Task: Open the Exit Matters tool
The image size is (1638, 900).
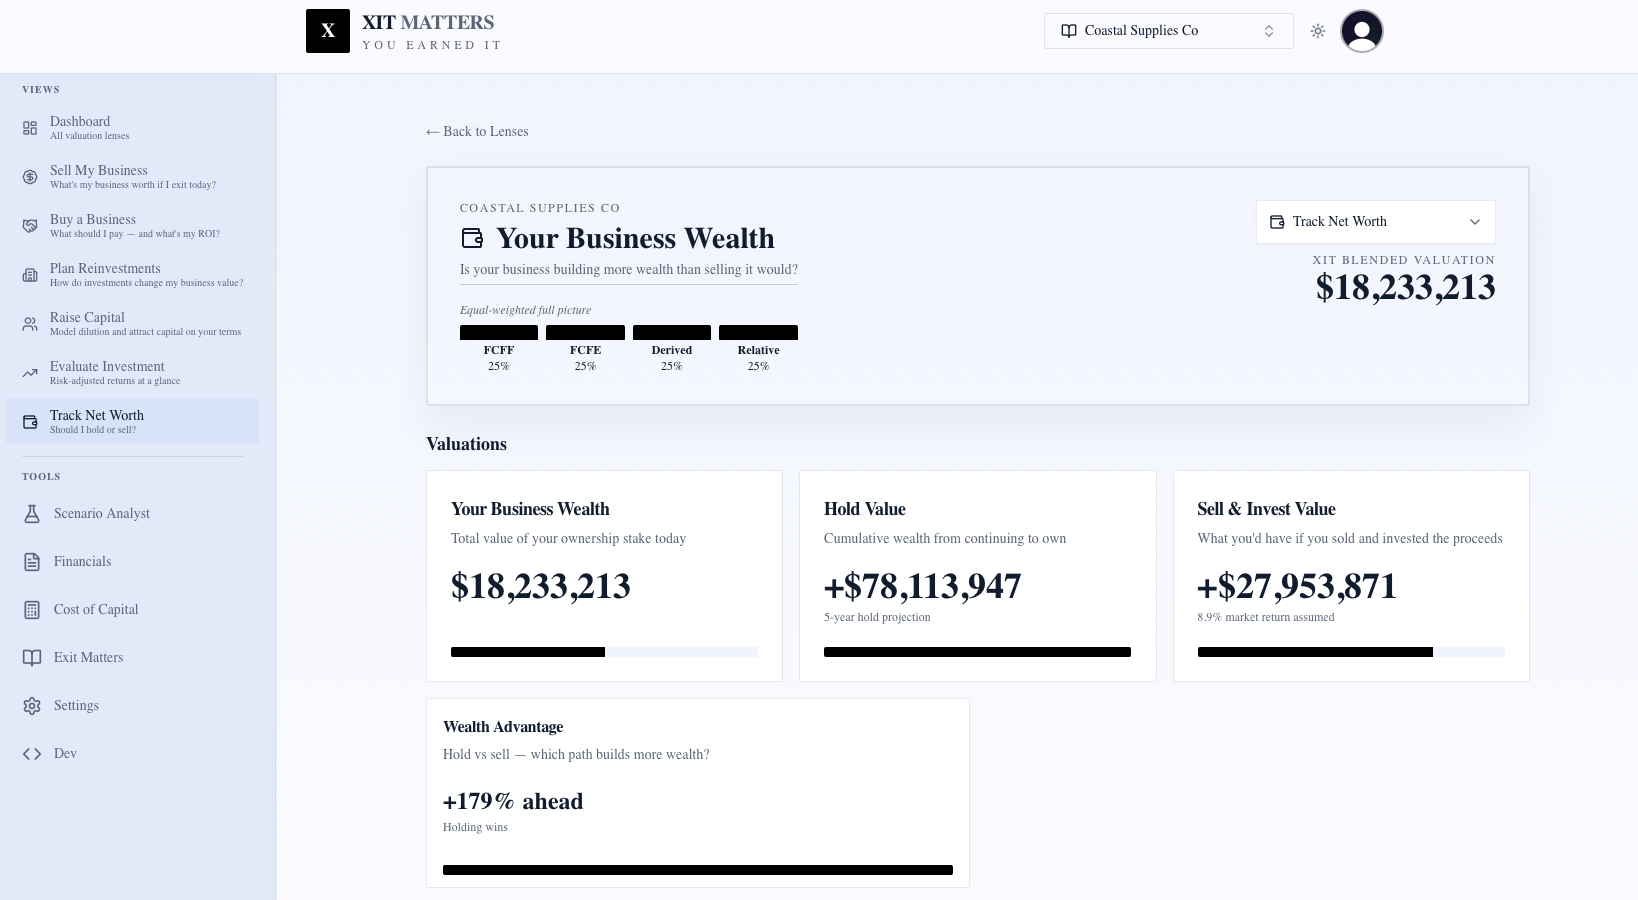Action: coord(132,657)
